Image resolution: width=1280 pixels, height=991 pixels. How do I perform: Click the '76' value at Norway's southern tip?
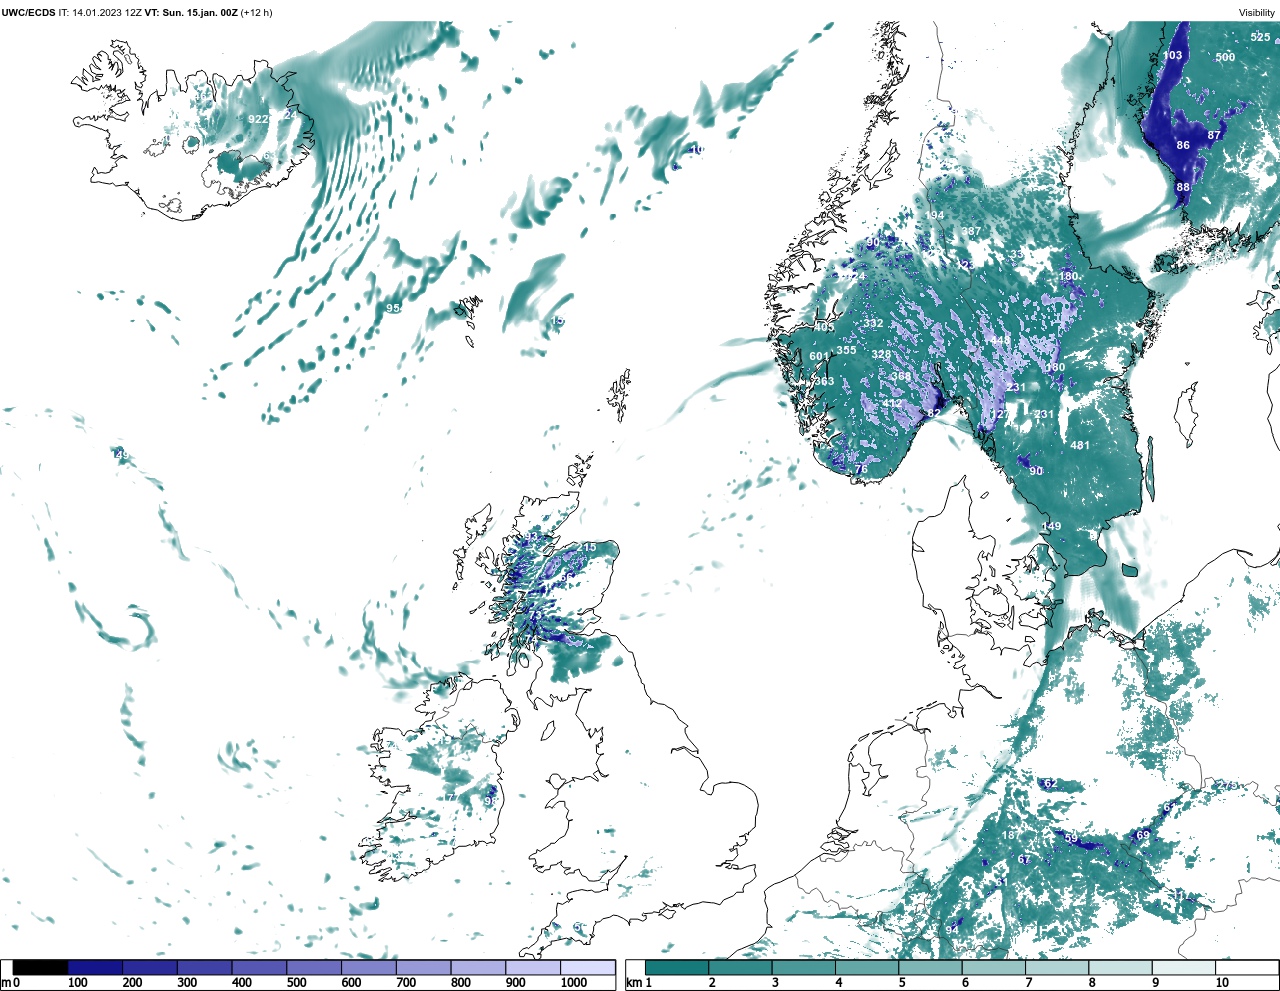pyautogui.click(x=861, y=469)
